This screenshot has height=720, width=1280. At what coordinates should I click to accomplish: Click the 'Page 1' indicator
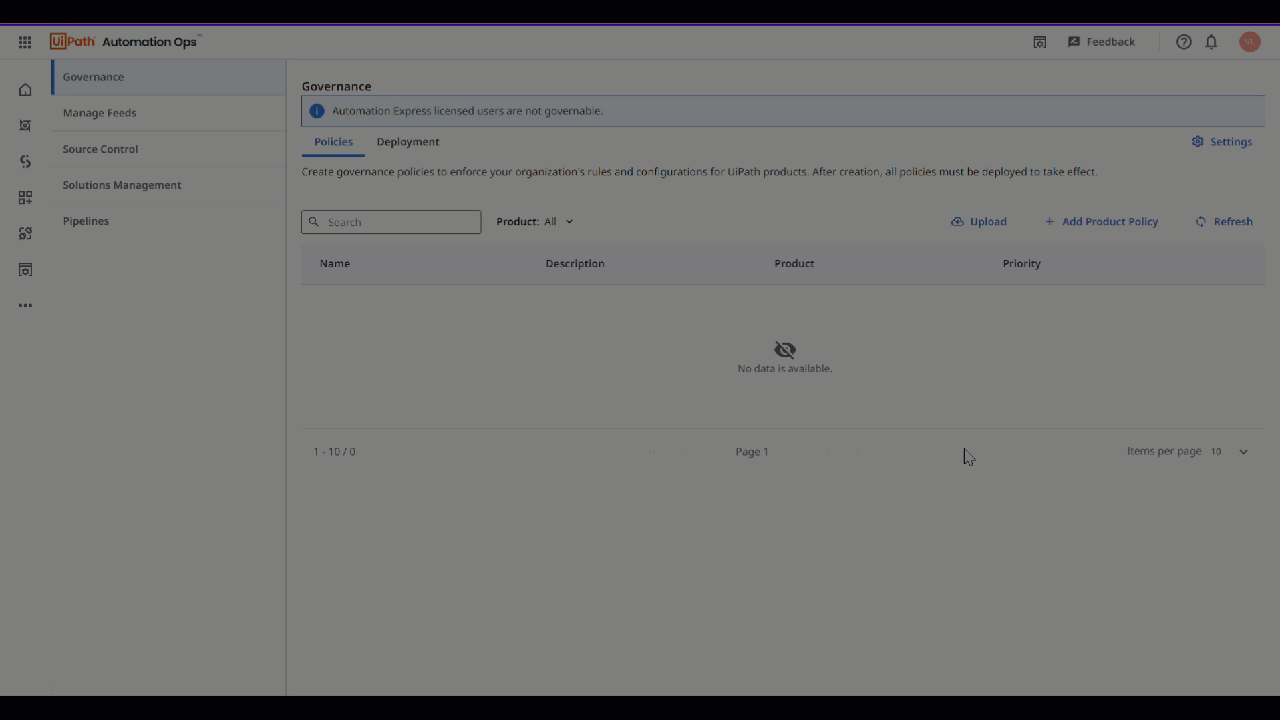[752, 452]
